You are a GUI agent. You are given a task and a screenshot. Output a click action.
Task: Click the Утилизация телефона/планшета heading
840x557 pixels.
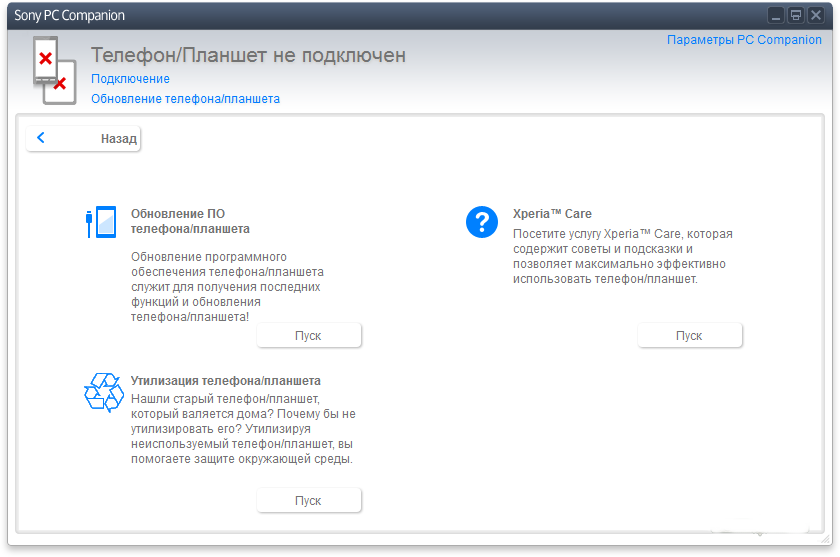(226, 381)
